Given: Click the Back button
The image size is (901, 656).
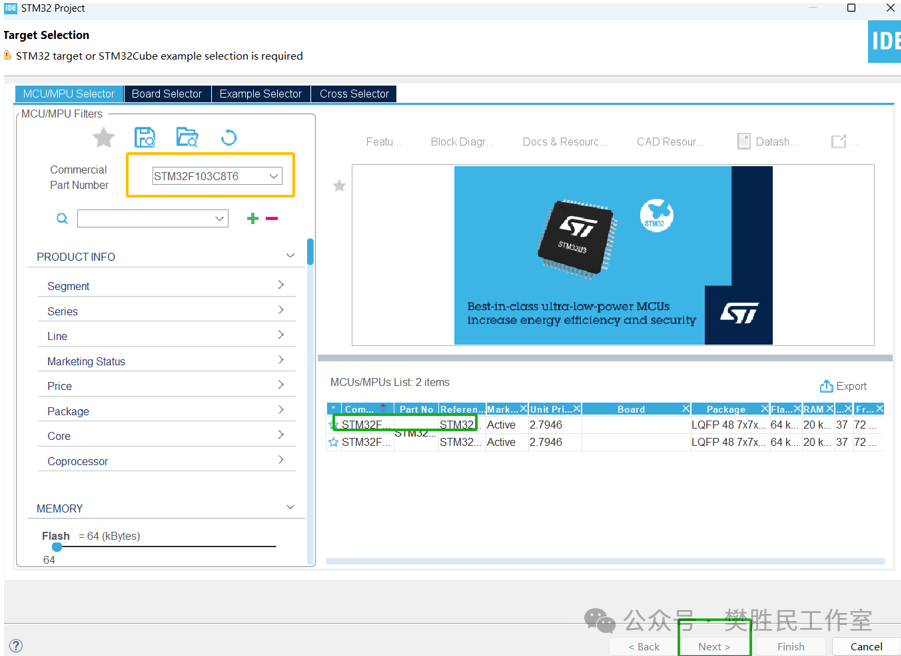Looking at the screenshot, I should [644, 647].
